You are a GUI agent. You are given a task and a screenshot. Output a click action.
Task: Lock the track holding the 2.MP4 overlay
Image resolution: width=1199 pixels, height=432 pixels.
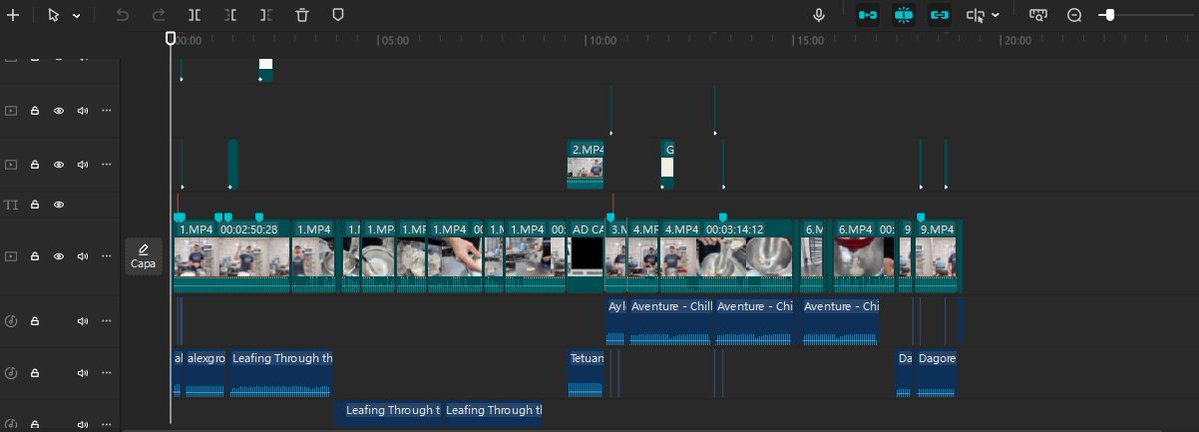pos(34,164)
